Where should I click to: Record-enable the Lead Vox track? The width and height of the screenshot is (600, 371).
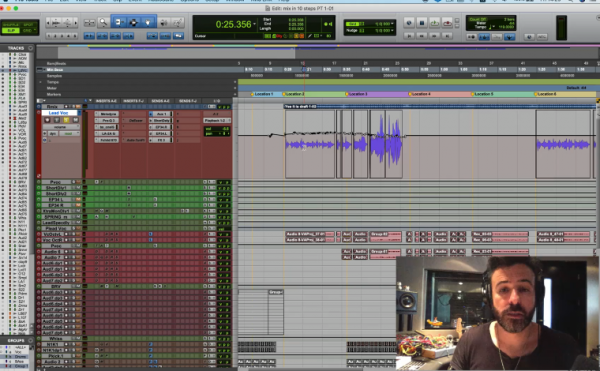point(47,120)
